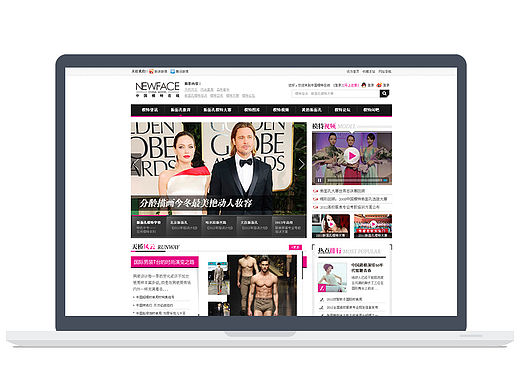Click the NEWFACE site logo
The height and width of the screenshot is (390, 520).
point(157,89)
